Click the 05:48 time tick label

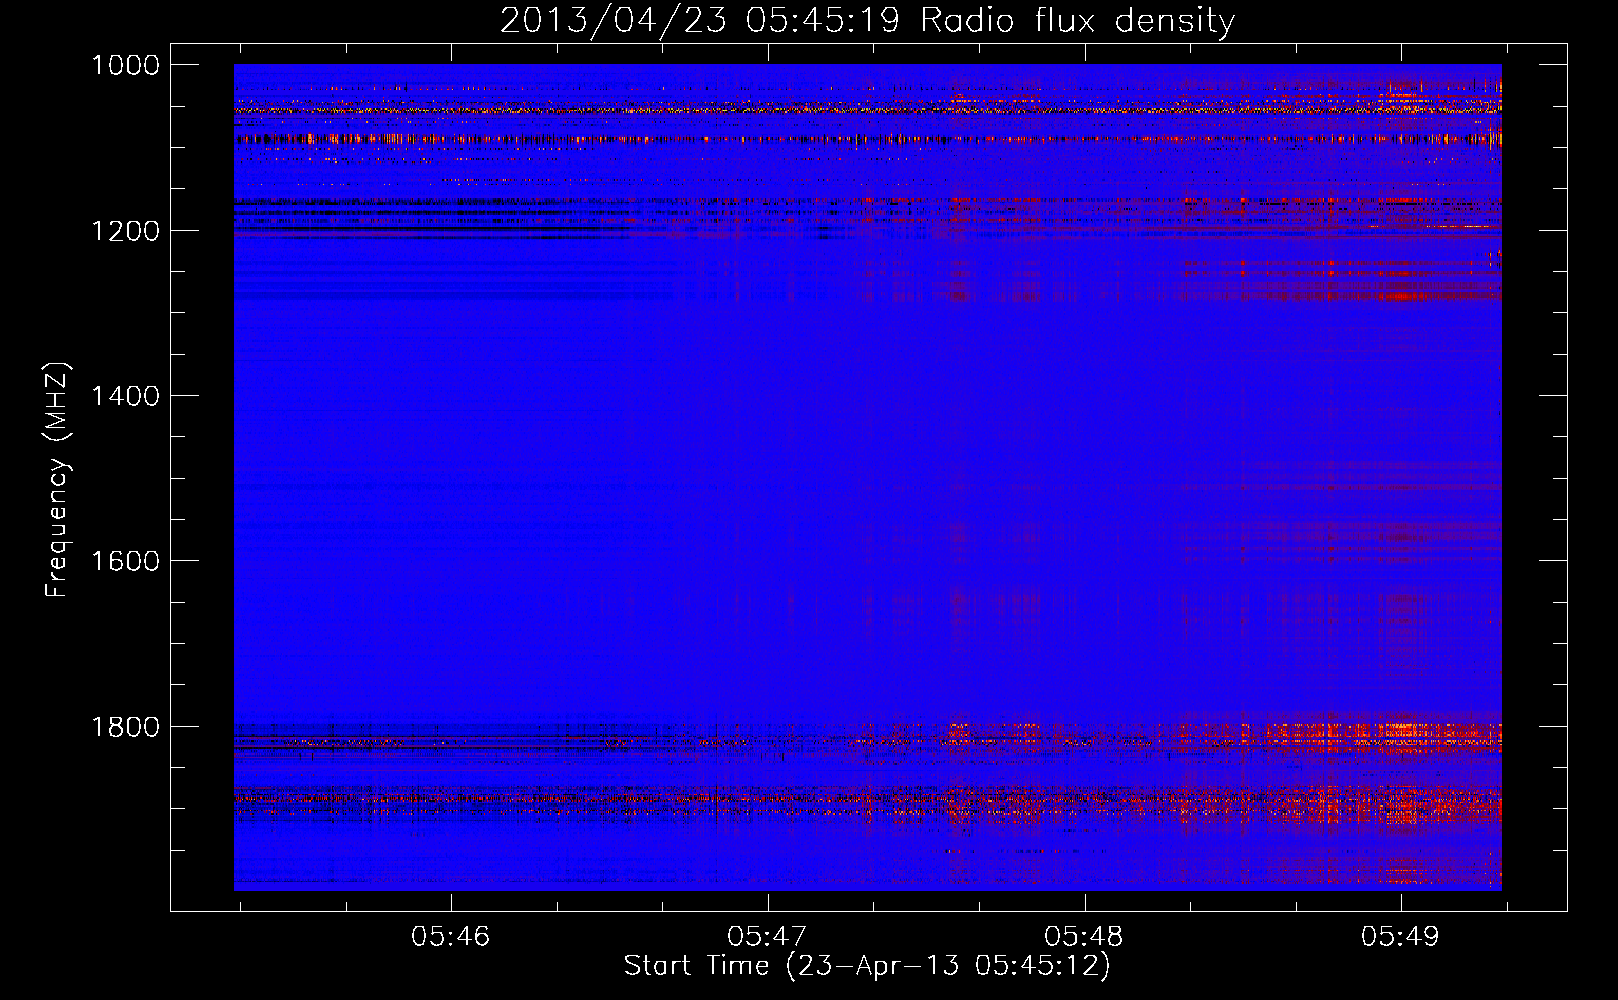[x=1084, y=936]
